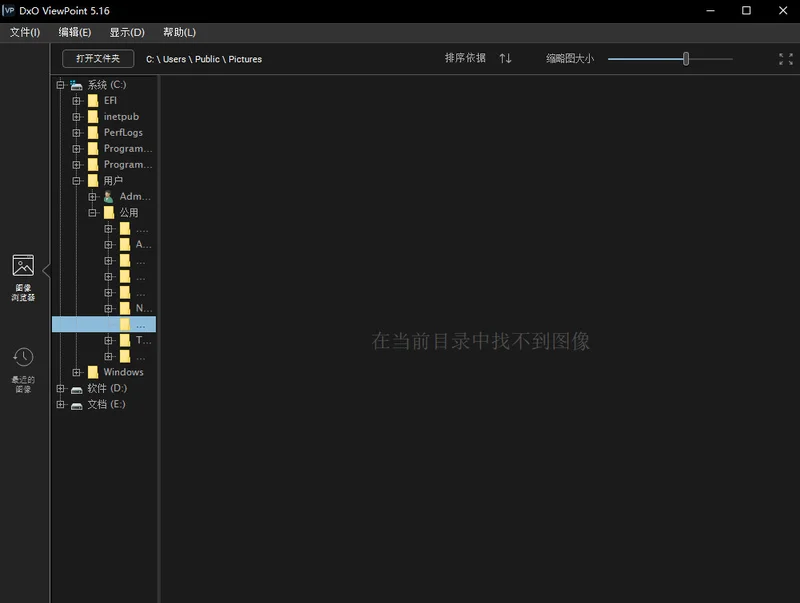Minimize the DxO ViewPoint window

710,11
